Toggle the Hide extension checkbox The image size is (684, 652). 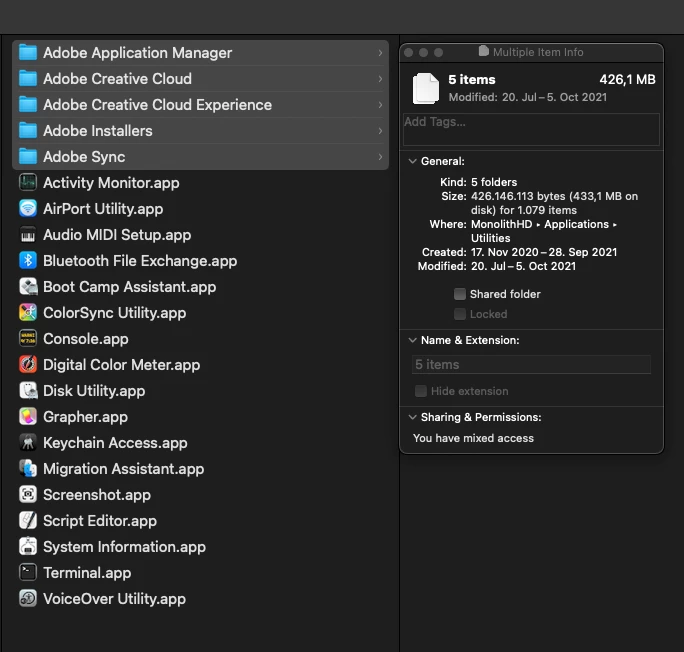421,391
